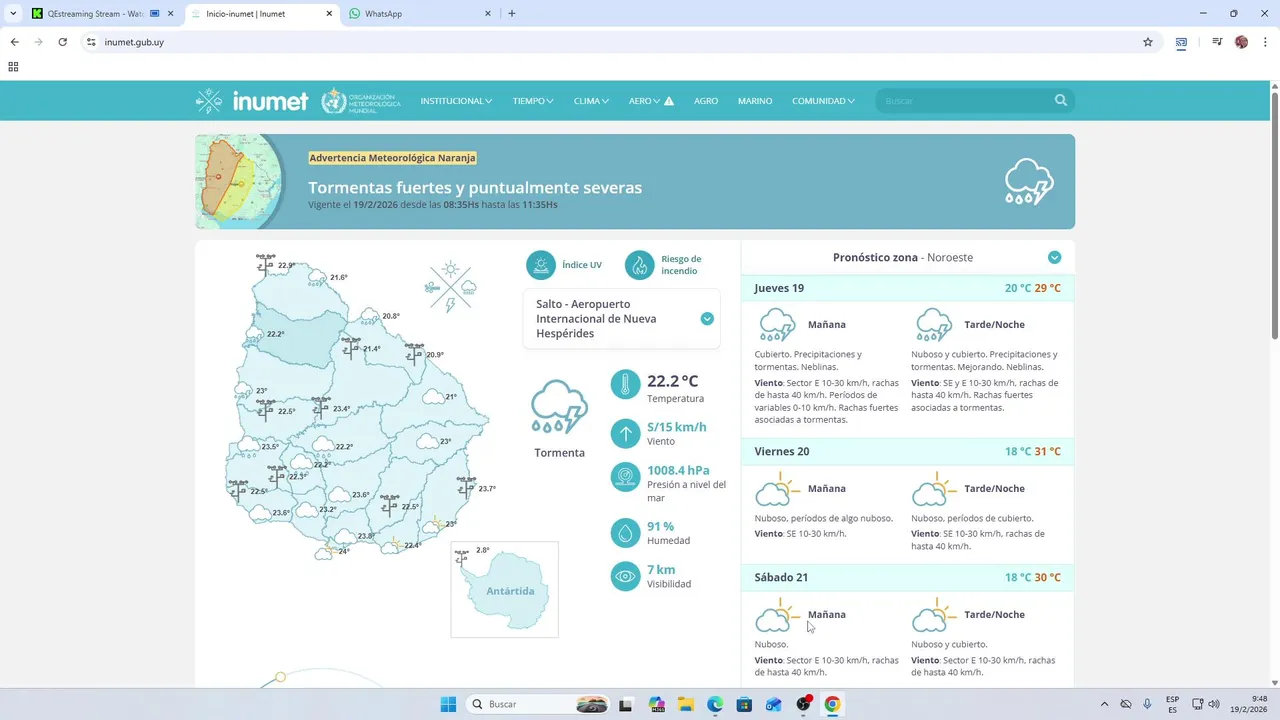Open the Advertencia Meteorológica Naranja label
Screen dimensions: 1280x720
(x=392, y=158)
